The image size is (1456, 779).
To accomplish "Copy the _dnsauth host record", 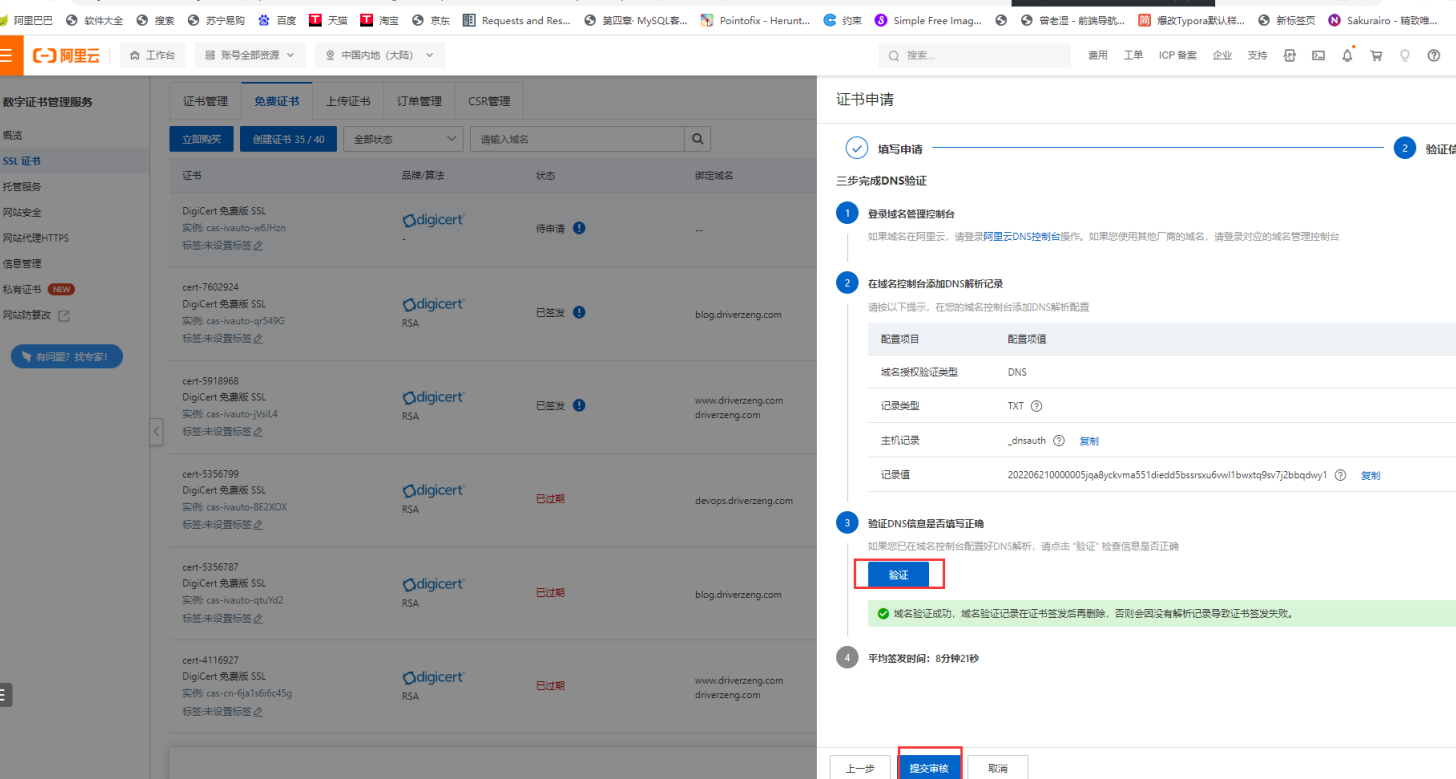I will (1089, 441).
